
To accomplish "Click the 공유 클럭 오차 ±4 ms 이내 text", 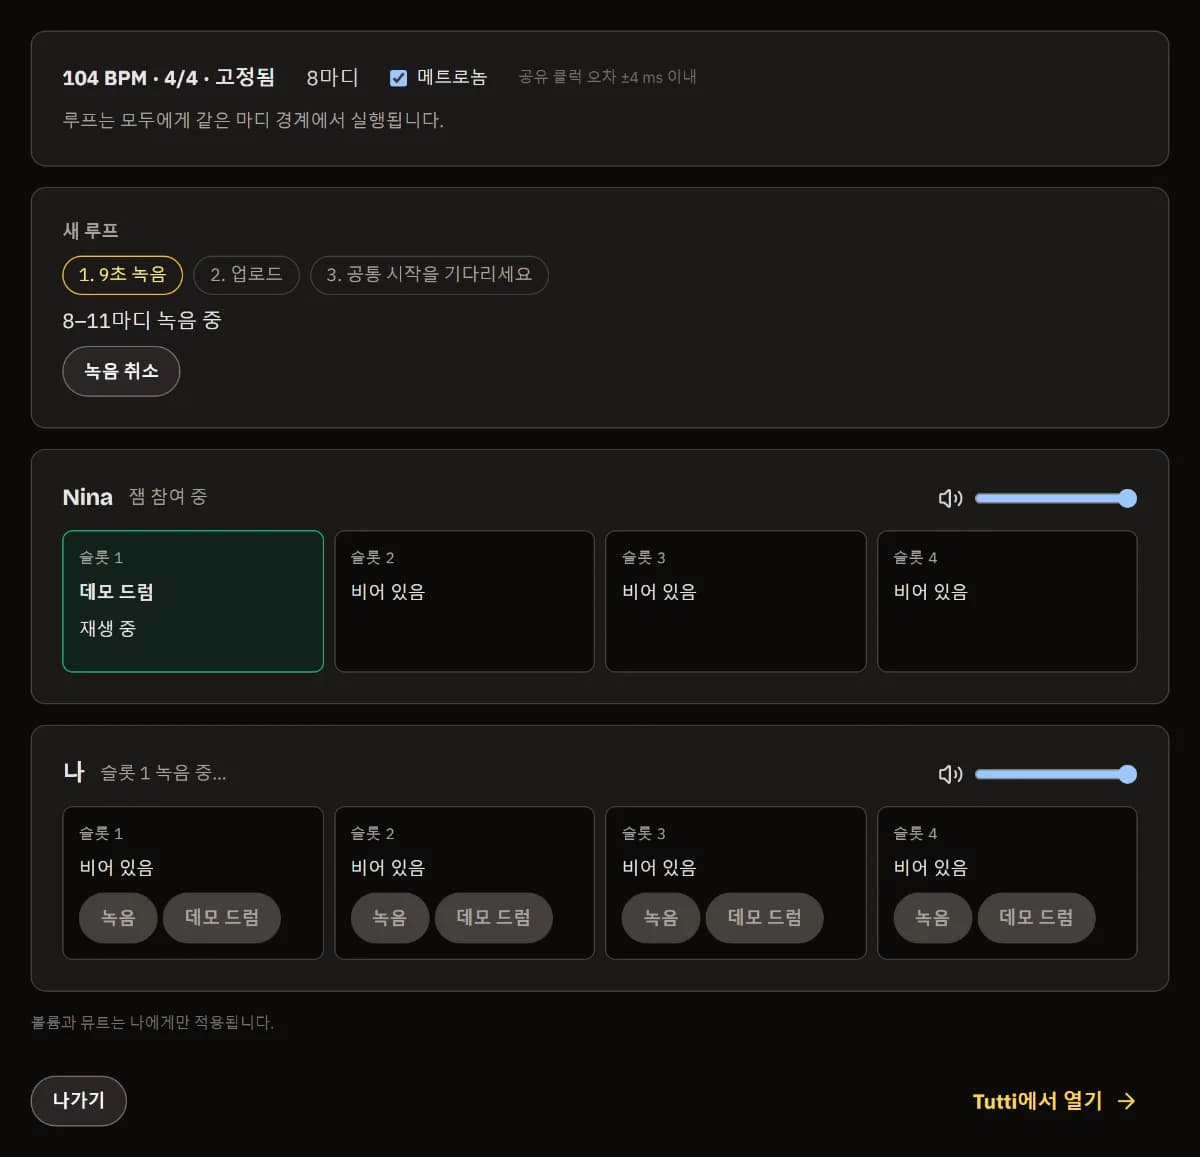I will (607, 77).
